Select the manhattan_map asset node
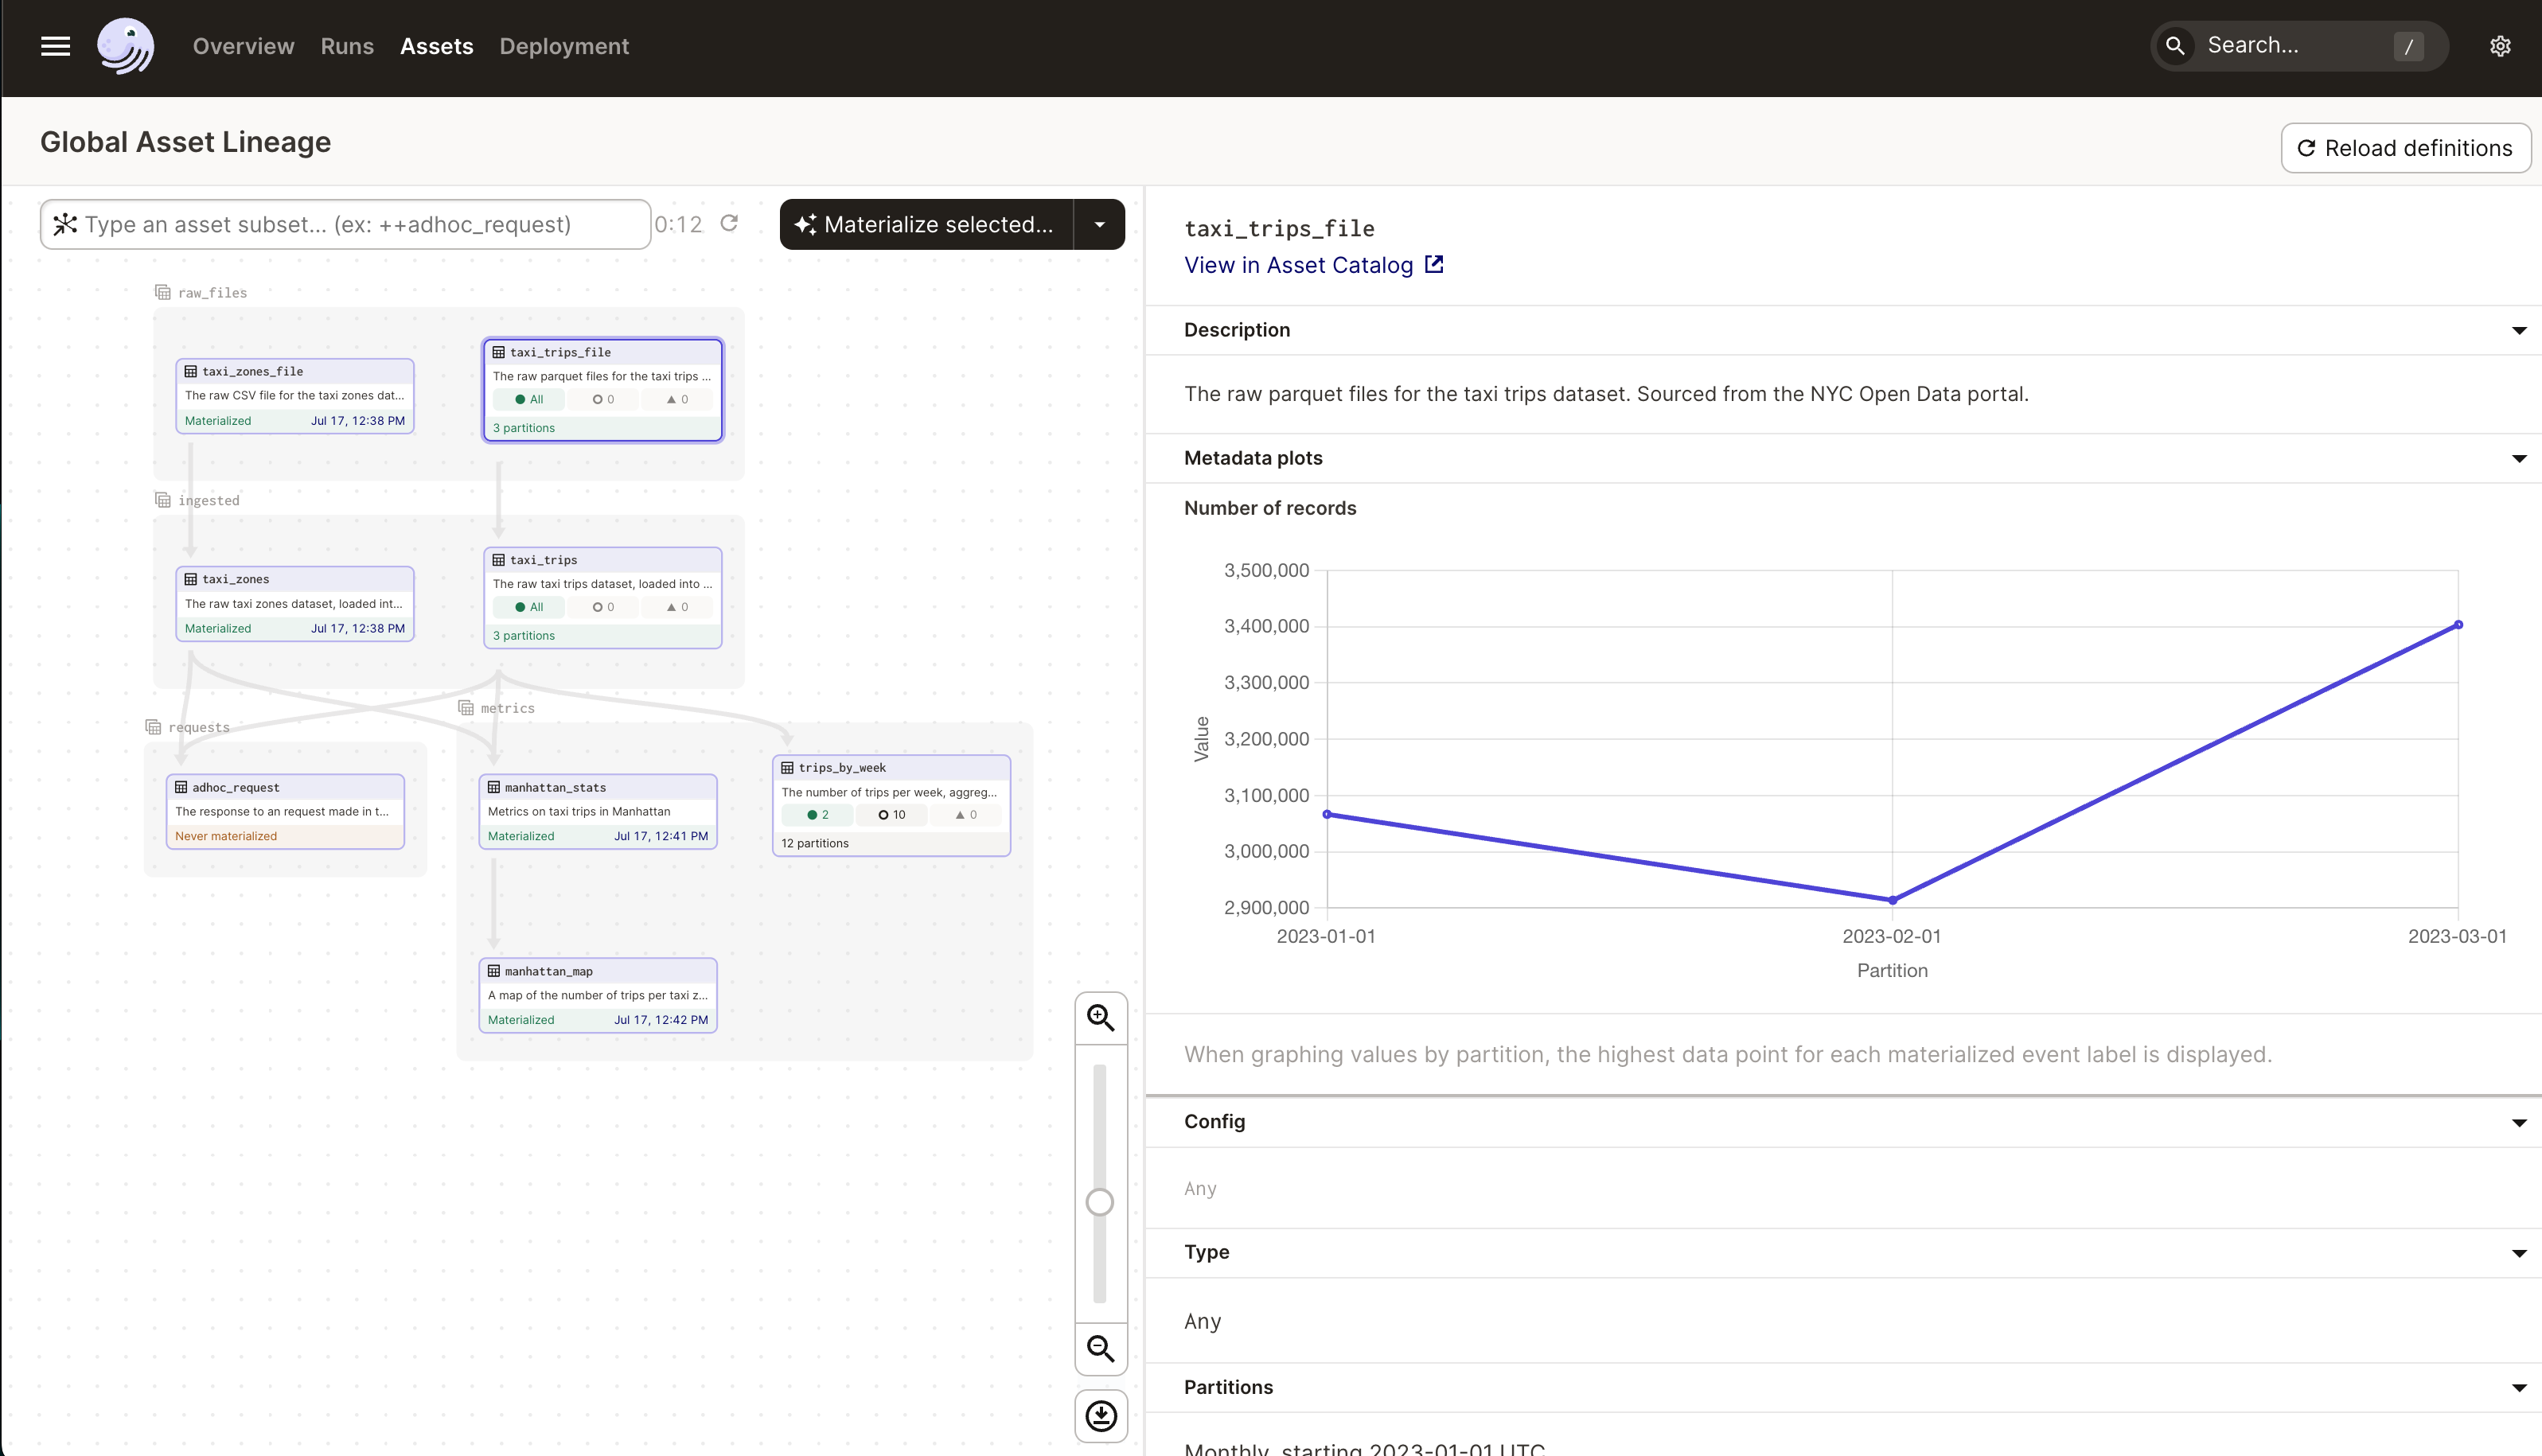This screenshot has width=2542, height=1456. (598, 995)
